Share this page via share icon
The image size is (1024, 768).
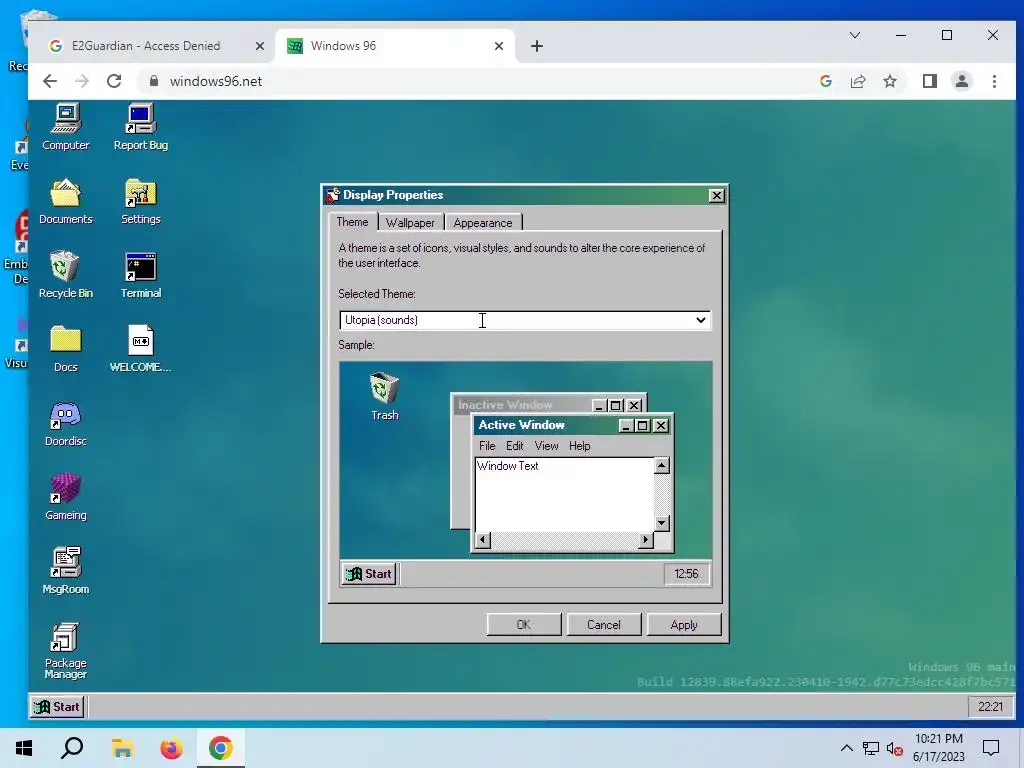[858, 81]
